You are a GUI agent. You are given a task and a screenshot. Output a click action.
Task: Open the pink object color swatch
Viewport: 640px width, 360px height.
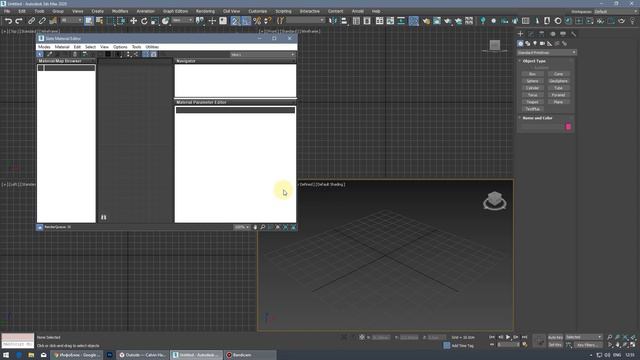[568, 127]
